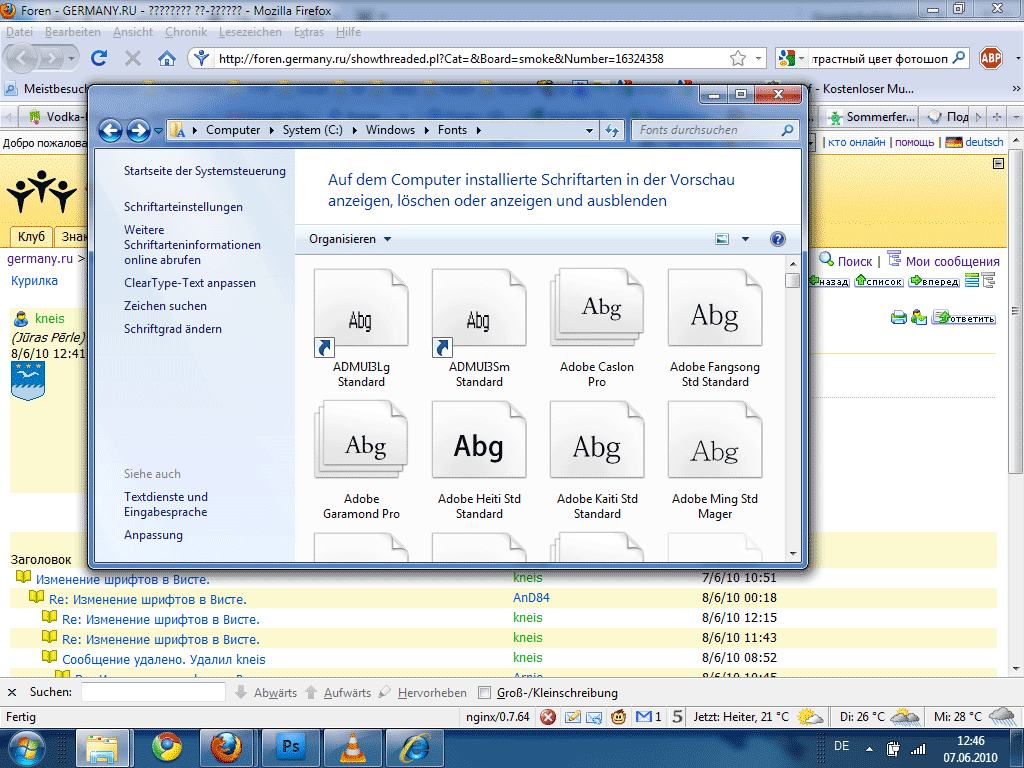The height and width of the screenshot is (768, 1024).
Task: Click in the Fonts durchsuchen search field
Action: (705, 130)
